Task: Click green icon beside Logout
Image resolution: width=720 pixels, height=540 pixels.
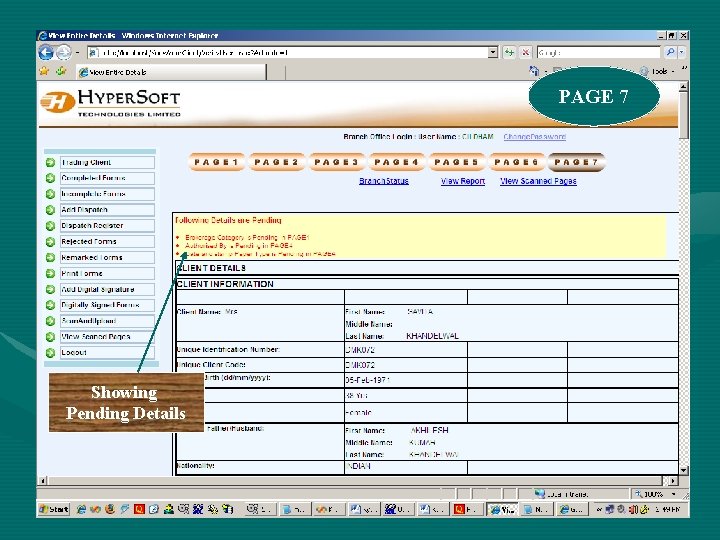Action: point(51,353)
